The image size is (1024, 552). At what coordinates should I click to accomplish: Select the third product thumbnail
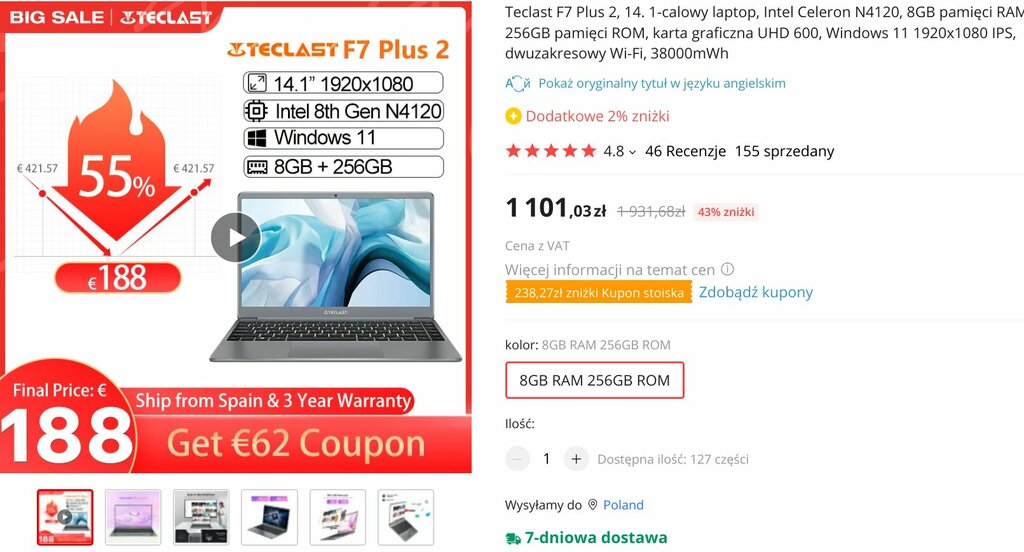201,517
